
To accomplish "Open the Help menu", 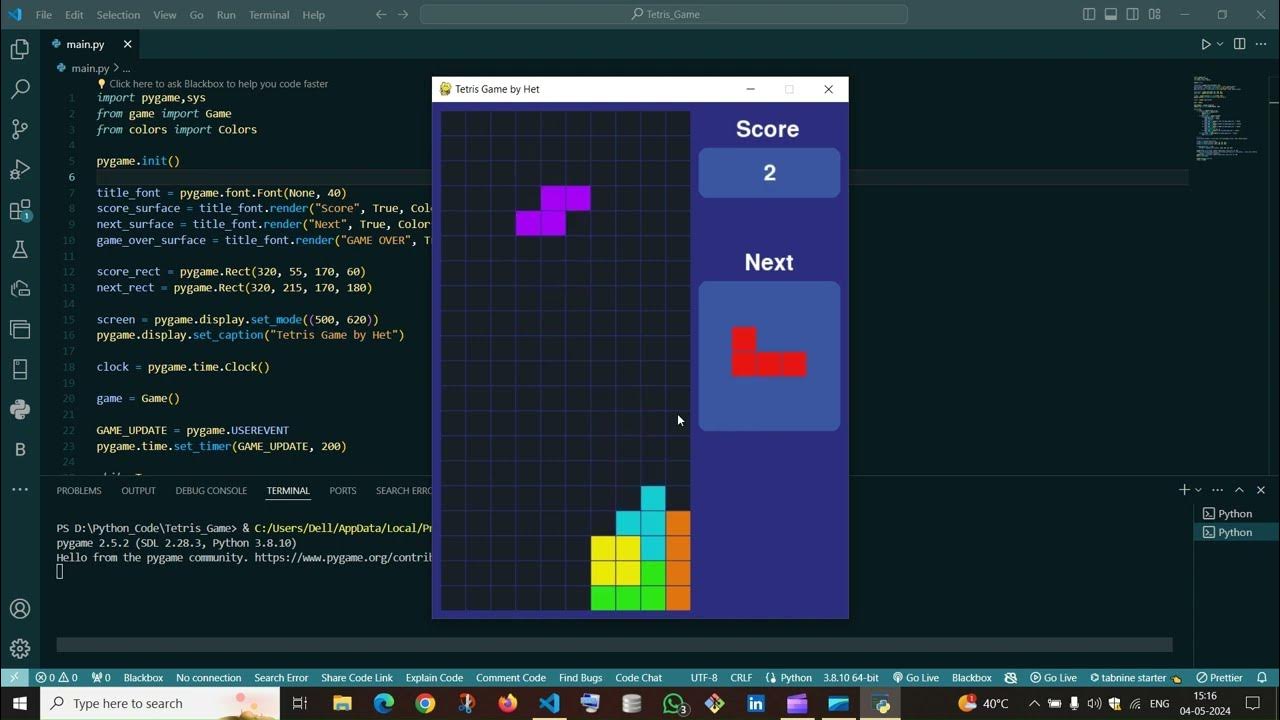I will click(x=313, y=15).
